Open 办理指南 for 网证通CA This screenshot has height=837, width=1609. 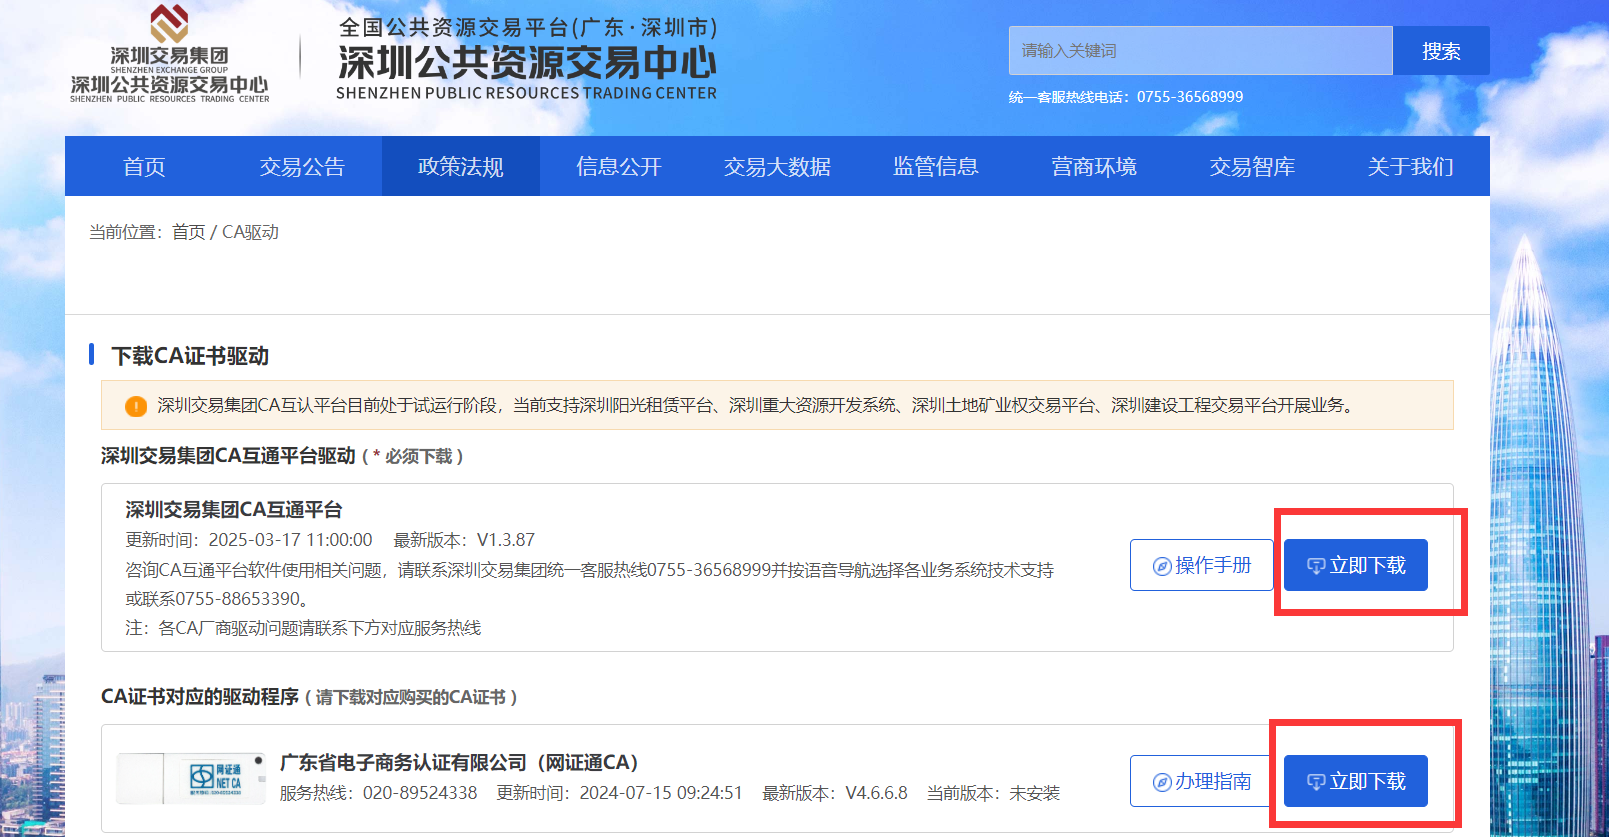(1201, 781)
